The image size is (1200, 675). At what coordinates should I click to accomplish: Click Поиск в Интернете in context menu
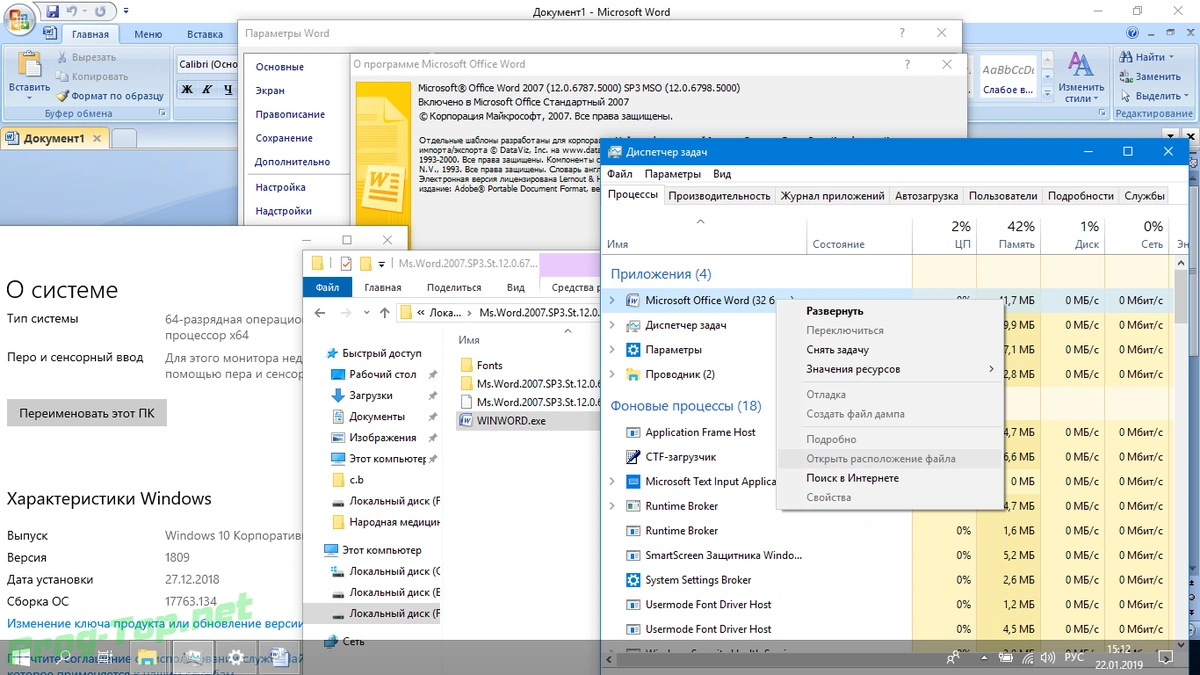click(x=852, y=478)
